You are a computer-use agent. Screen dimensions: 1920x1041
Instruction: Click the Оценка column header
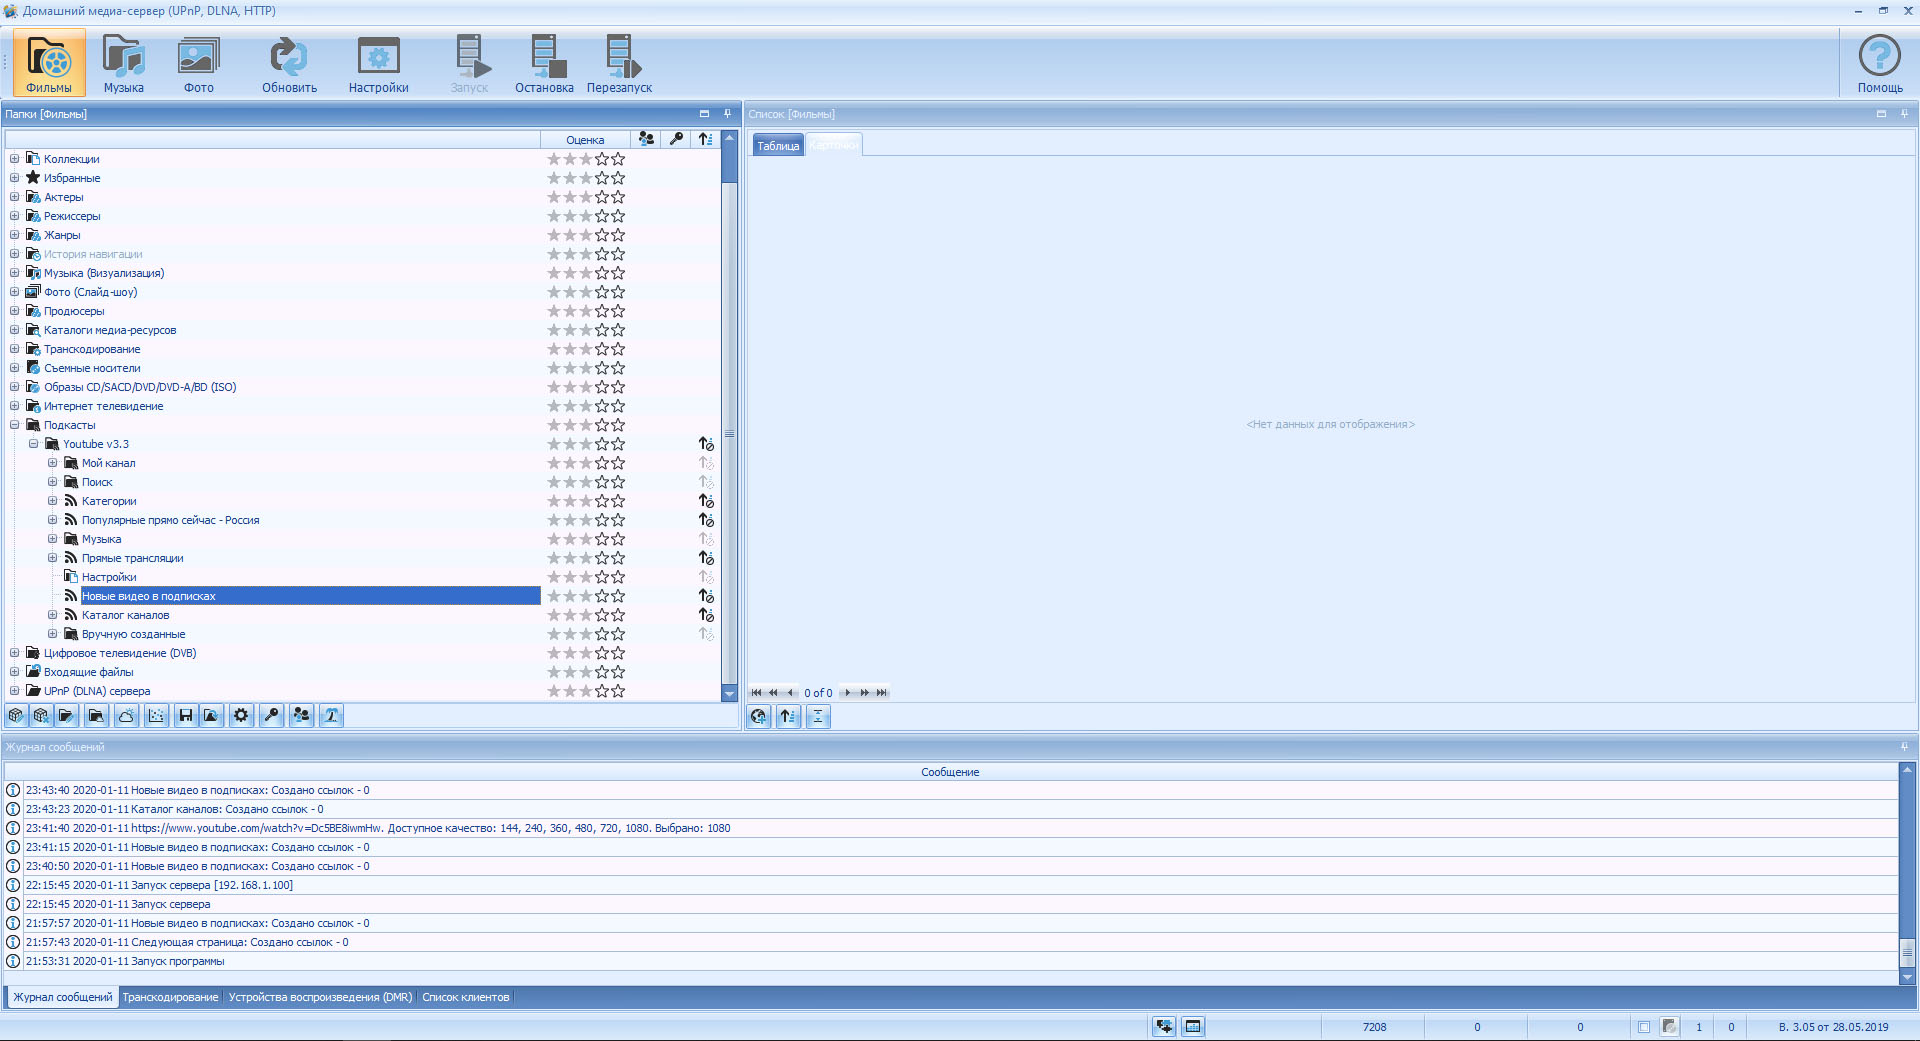click(585, 140)
